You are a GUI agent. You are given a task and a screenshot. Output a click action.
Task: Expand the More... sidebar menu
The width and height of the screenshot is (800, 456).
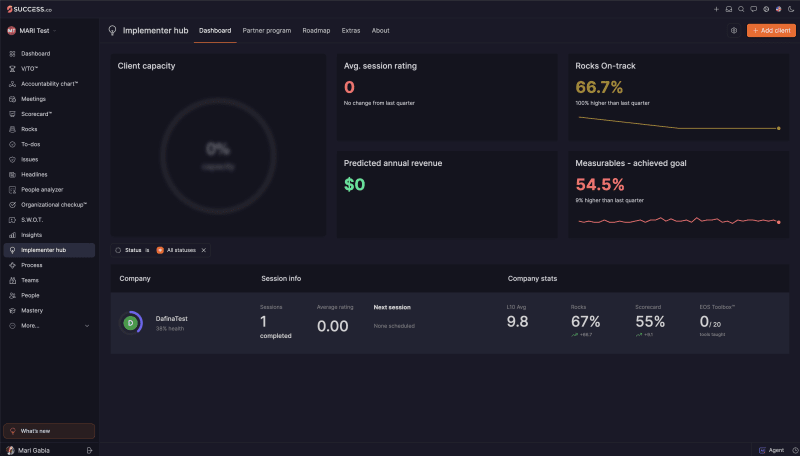coord(49,325)
